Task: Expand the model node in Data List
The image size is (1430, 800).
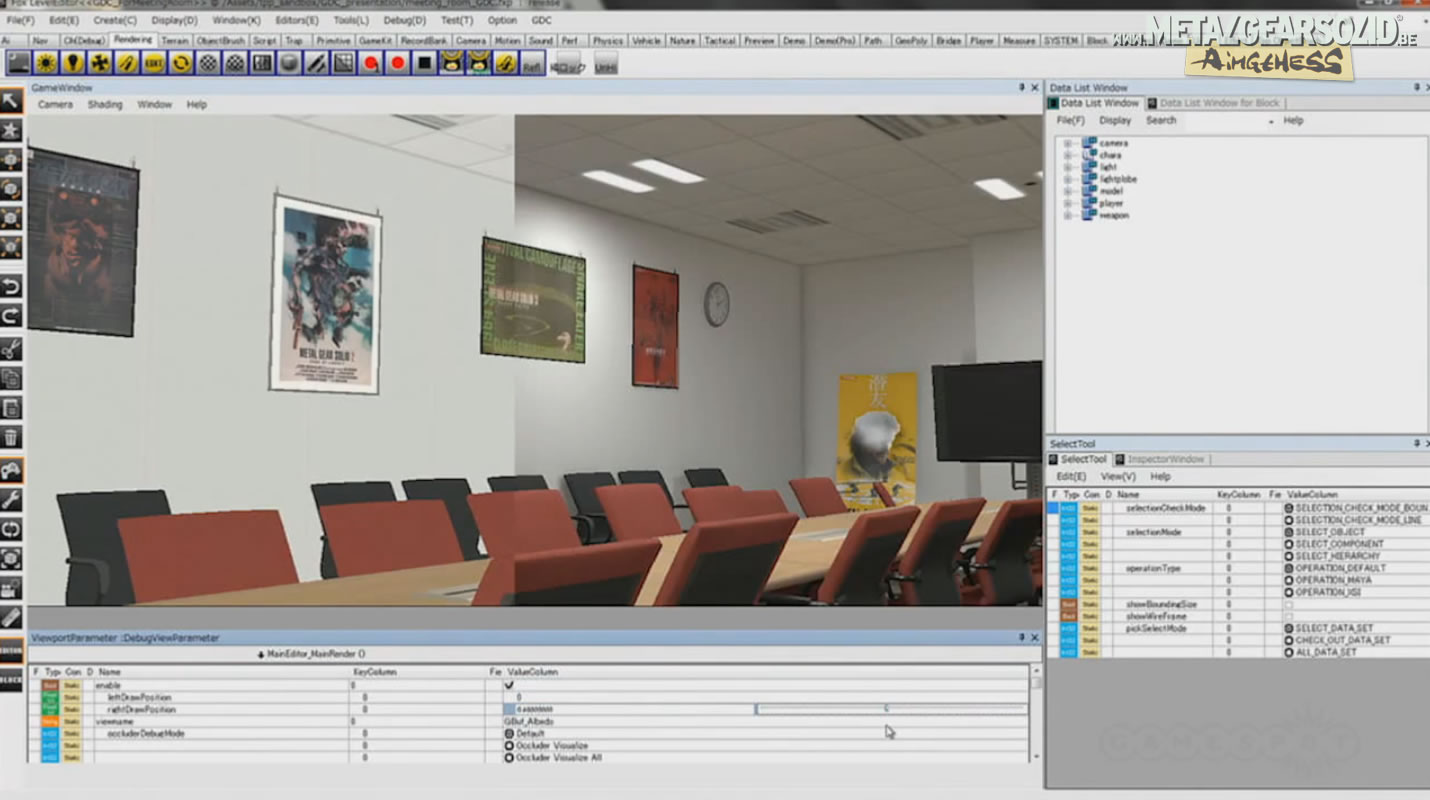Action: pos(1067,191)
